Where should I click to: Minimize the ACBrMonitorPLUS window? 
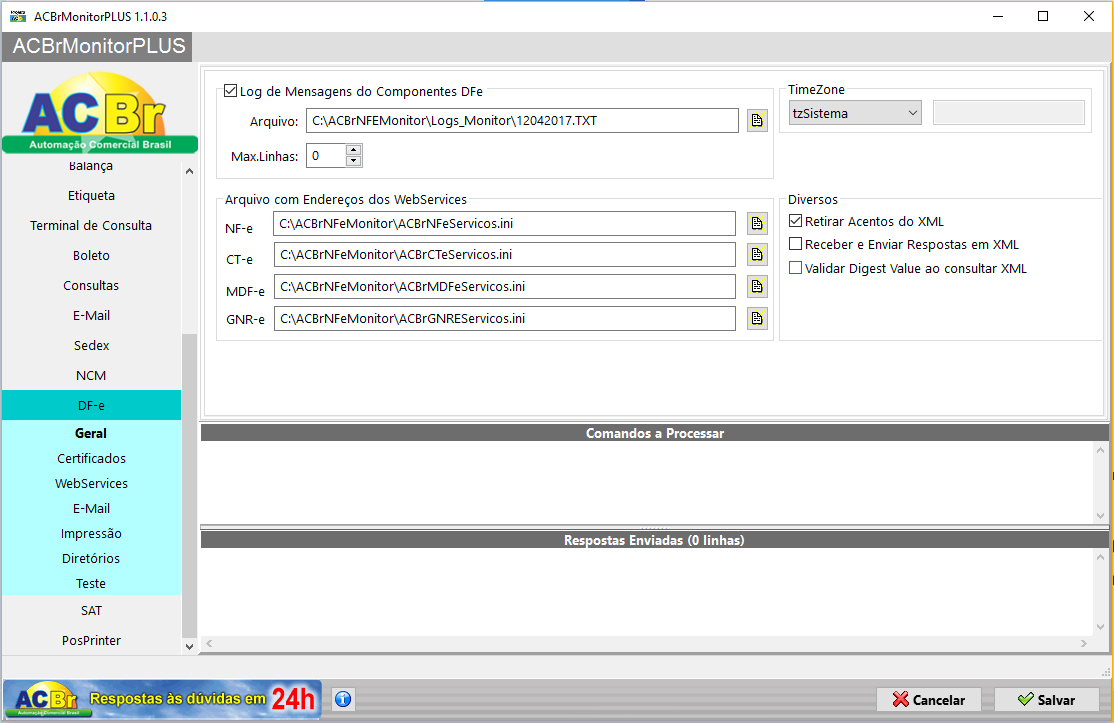[997, 16]
